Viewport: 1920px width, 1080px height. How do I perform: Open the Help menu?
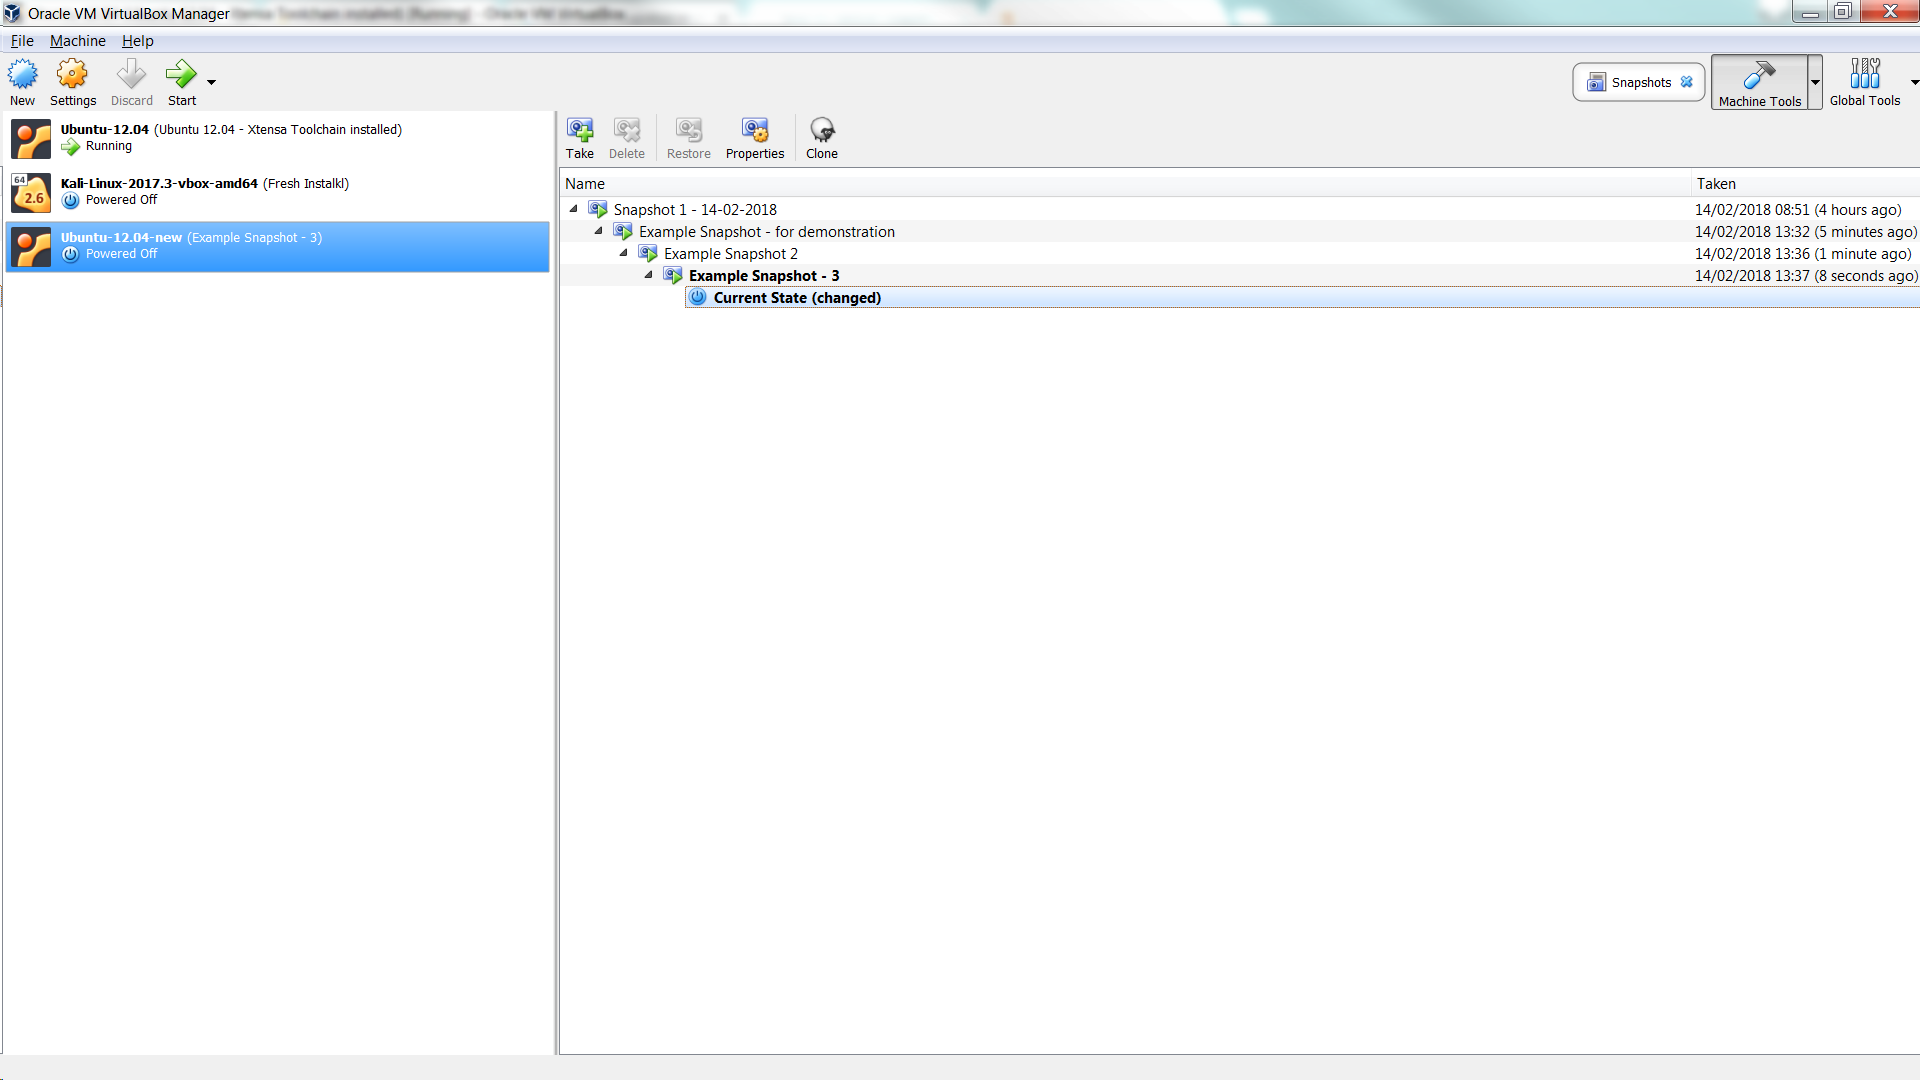click(x=137, y=41)
